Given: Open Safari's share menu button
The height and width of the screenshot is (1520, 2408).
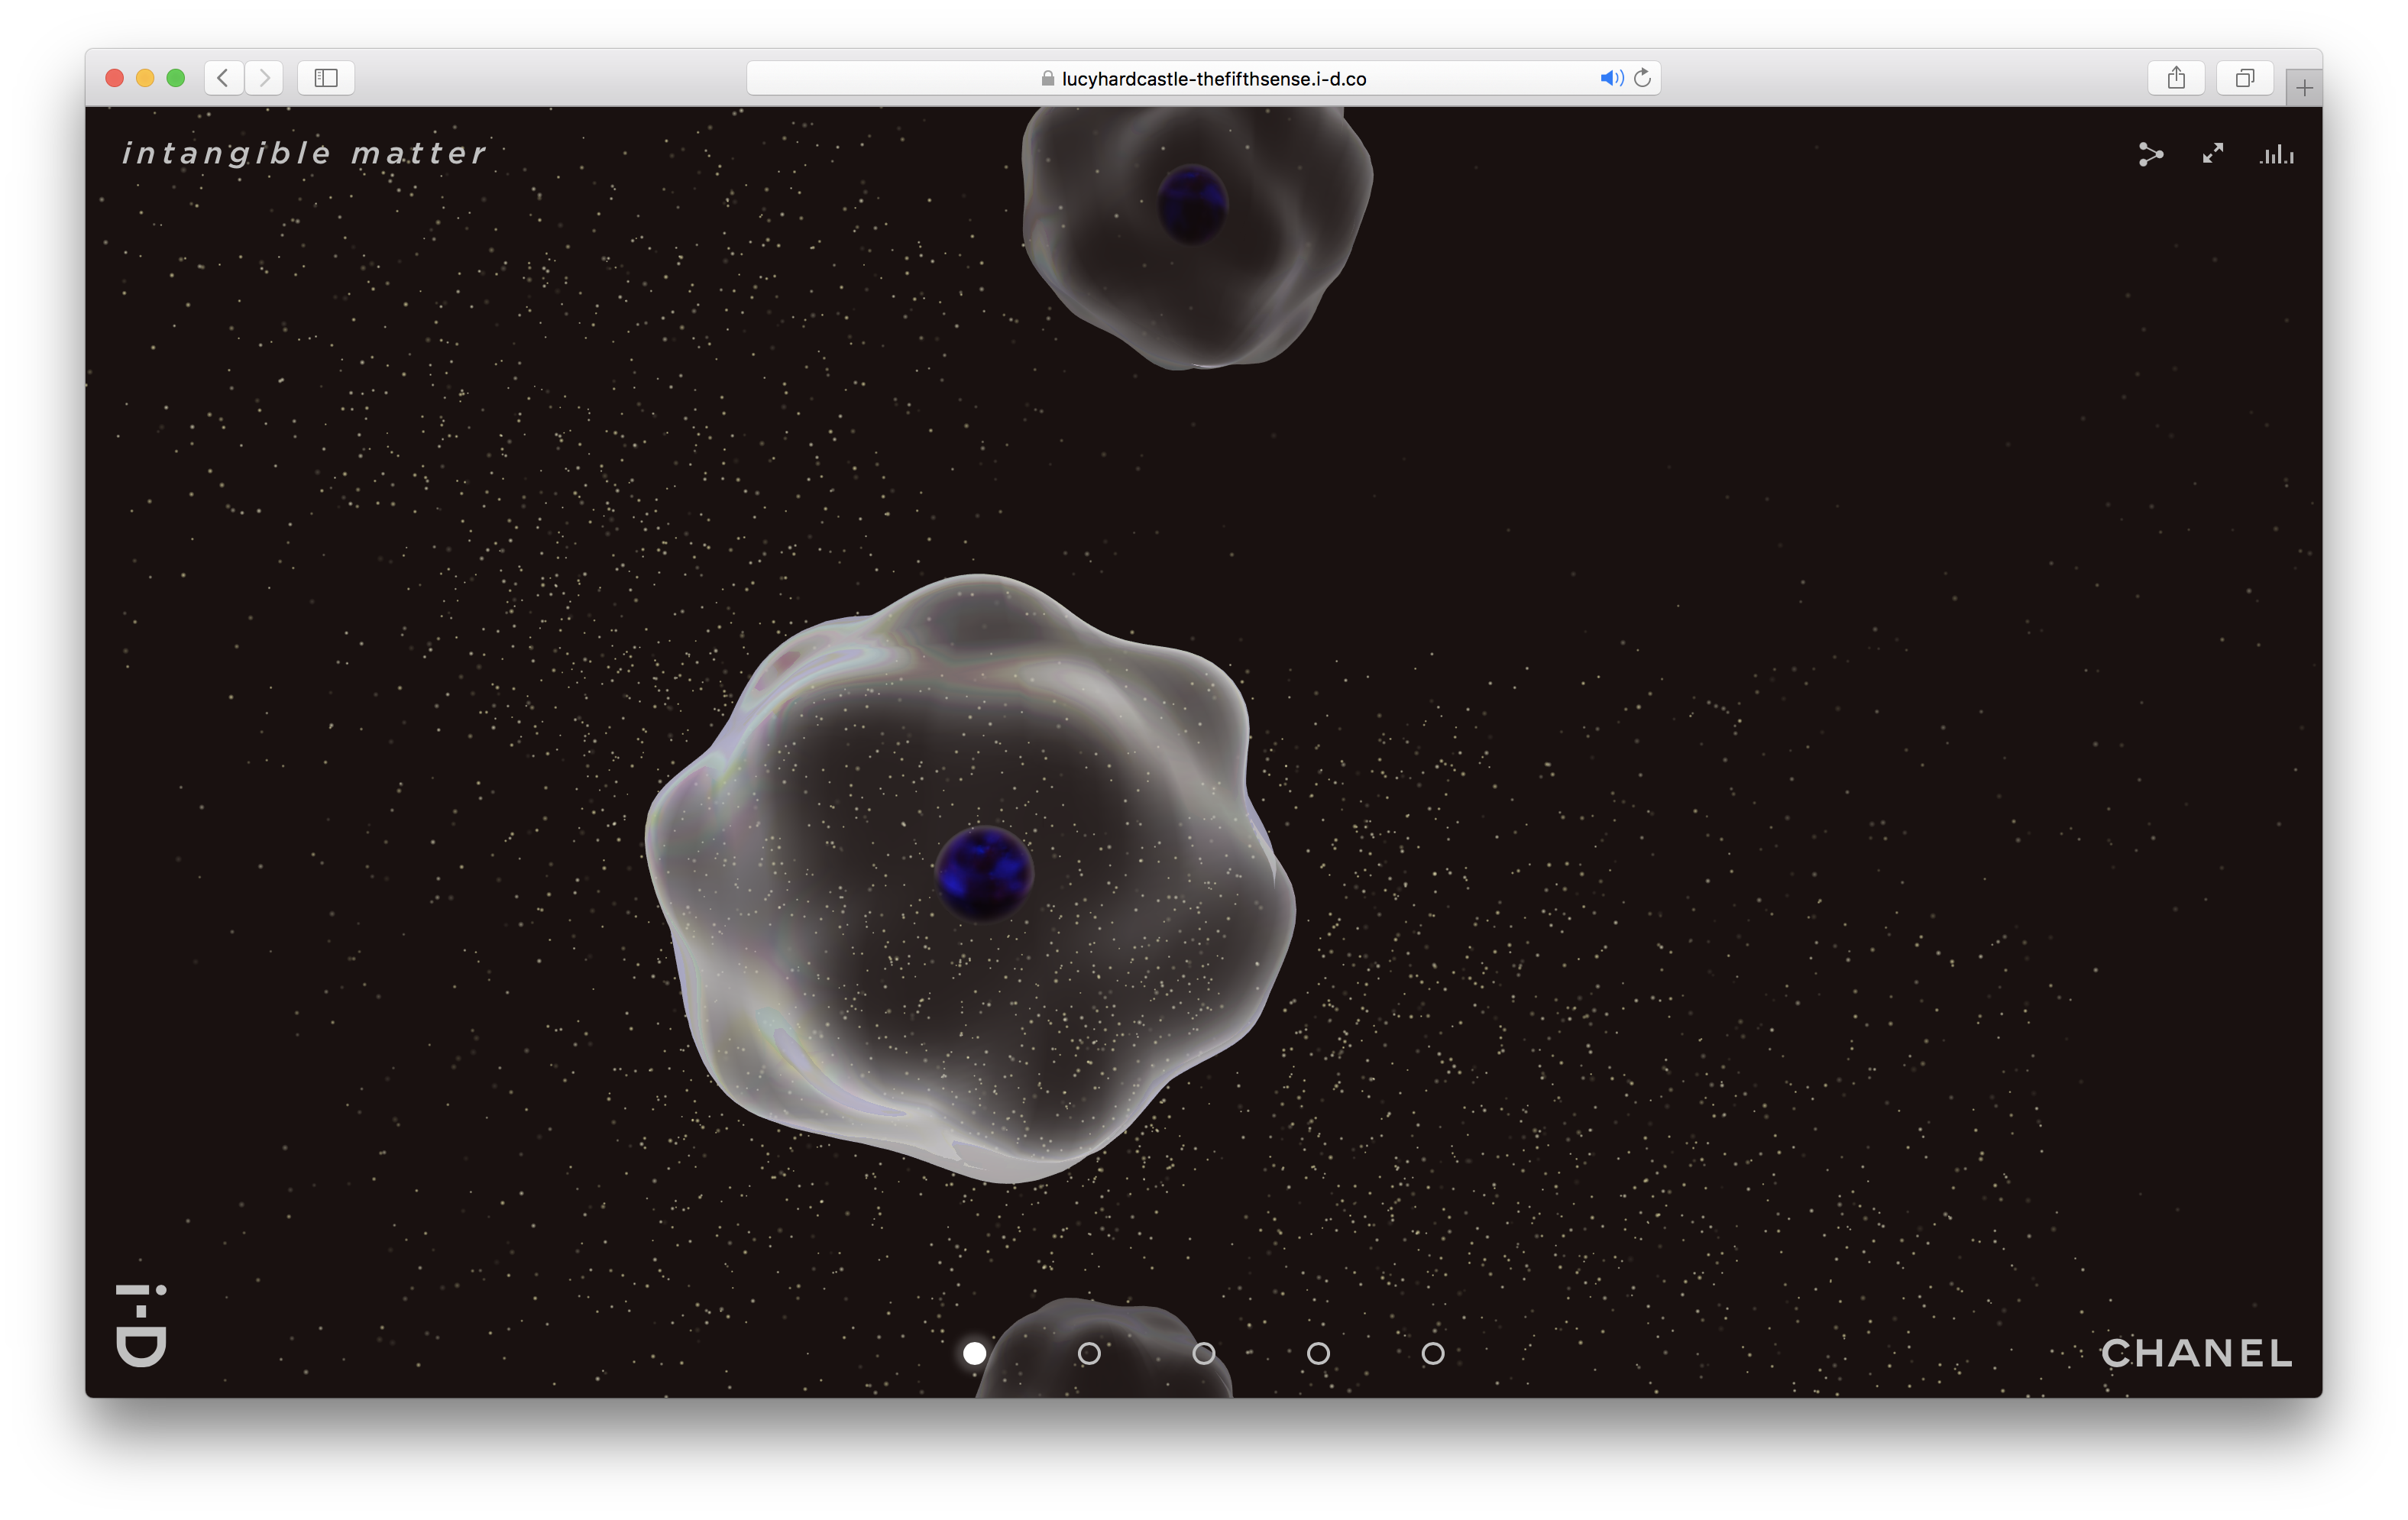Looking at the screenshot, I should tap(2176, 78).
